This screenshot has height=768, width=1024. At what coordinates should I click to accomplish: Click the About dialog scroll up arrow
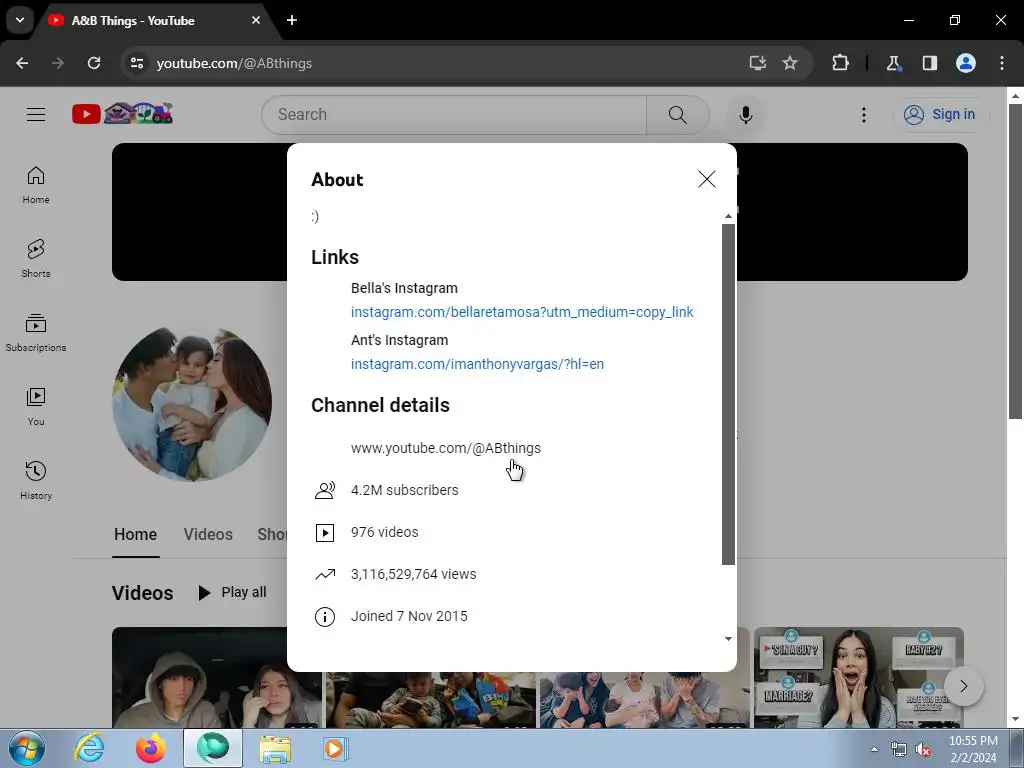(x=728, y=216)
